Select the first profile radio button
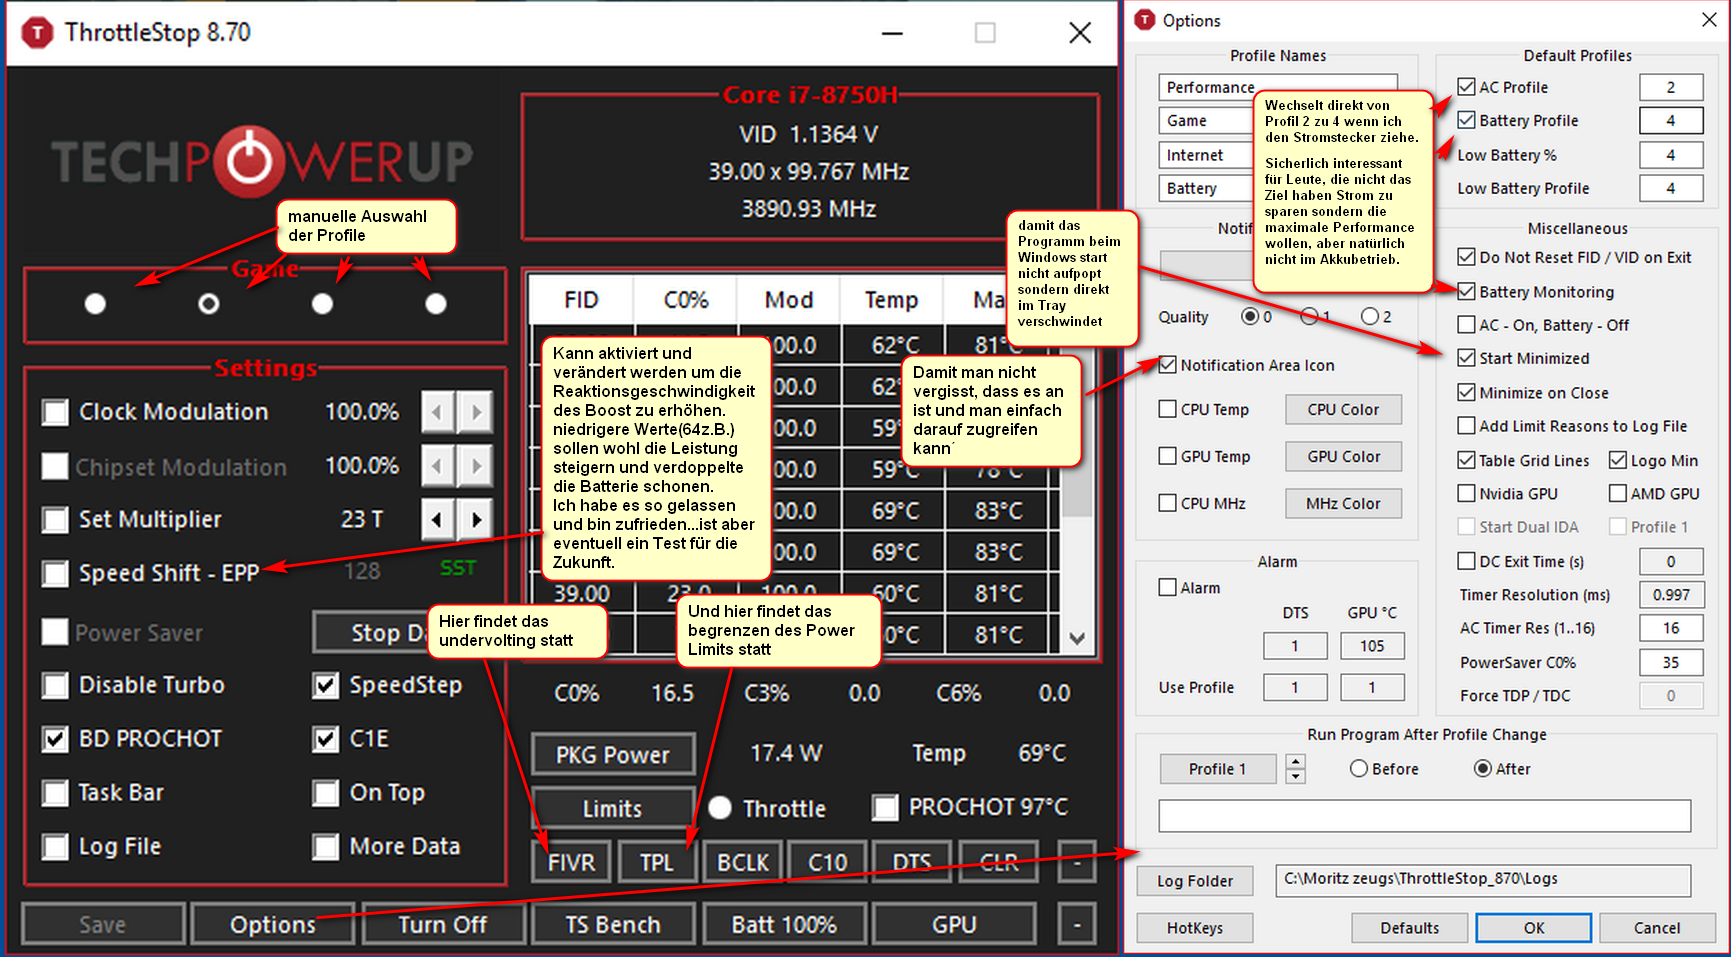This screenshot has height=957, width=1731. [95, 303]
